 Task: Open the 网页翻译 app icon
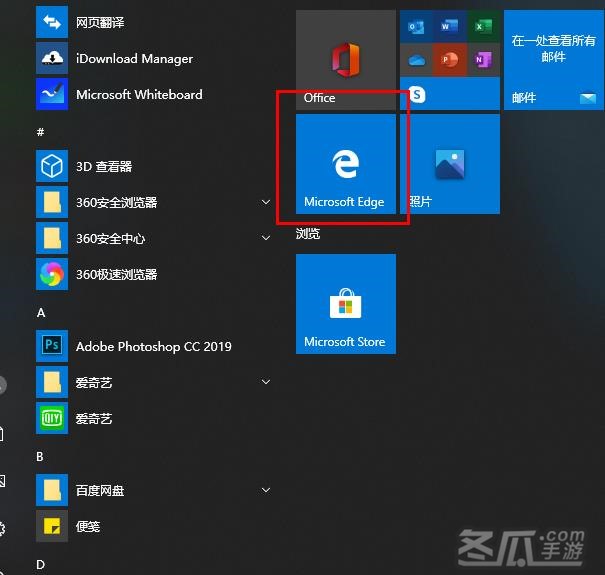[x=52, y=22]
